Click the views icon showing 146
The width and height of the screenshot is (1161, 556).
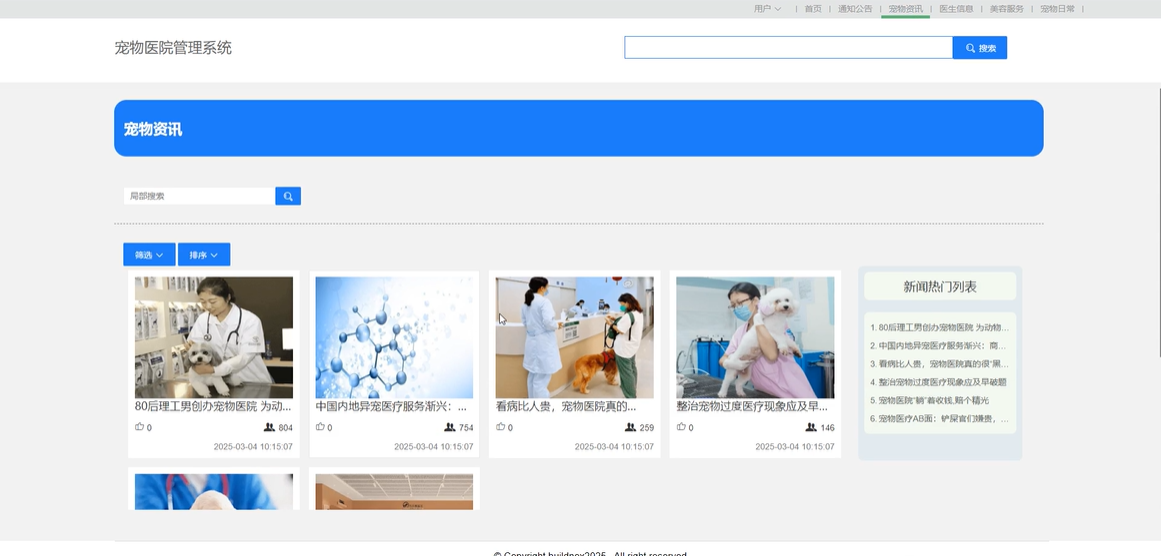(x=811, y=427)
